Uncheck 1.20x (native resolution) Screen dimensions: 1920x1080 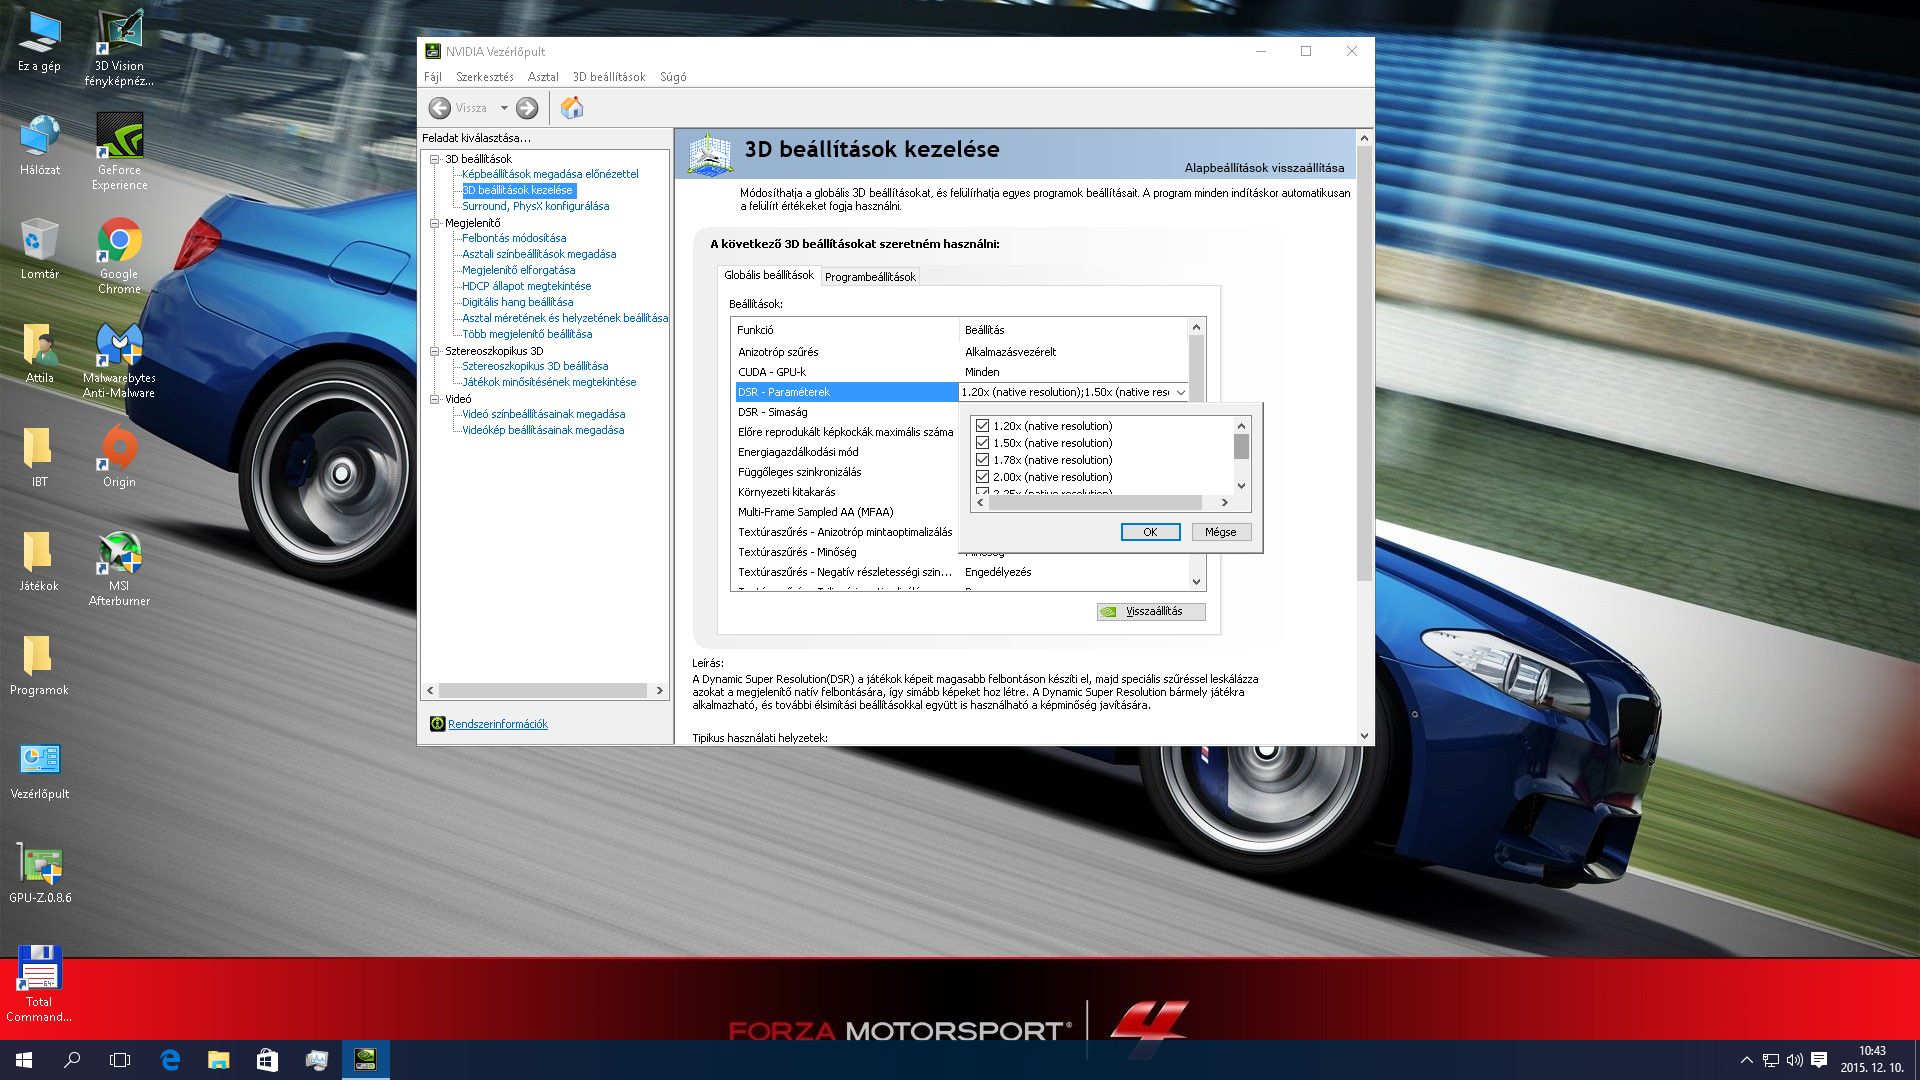pyautogui.click(x=982, y=426)
